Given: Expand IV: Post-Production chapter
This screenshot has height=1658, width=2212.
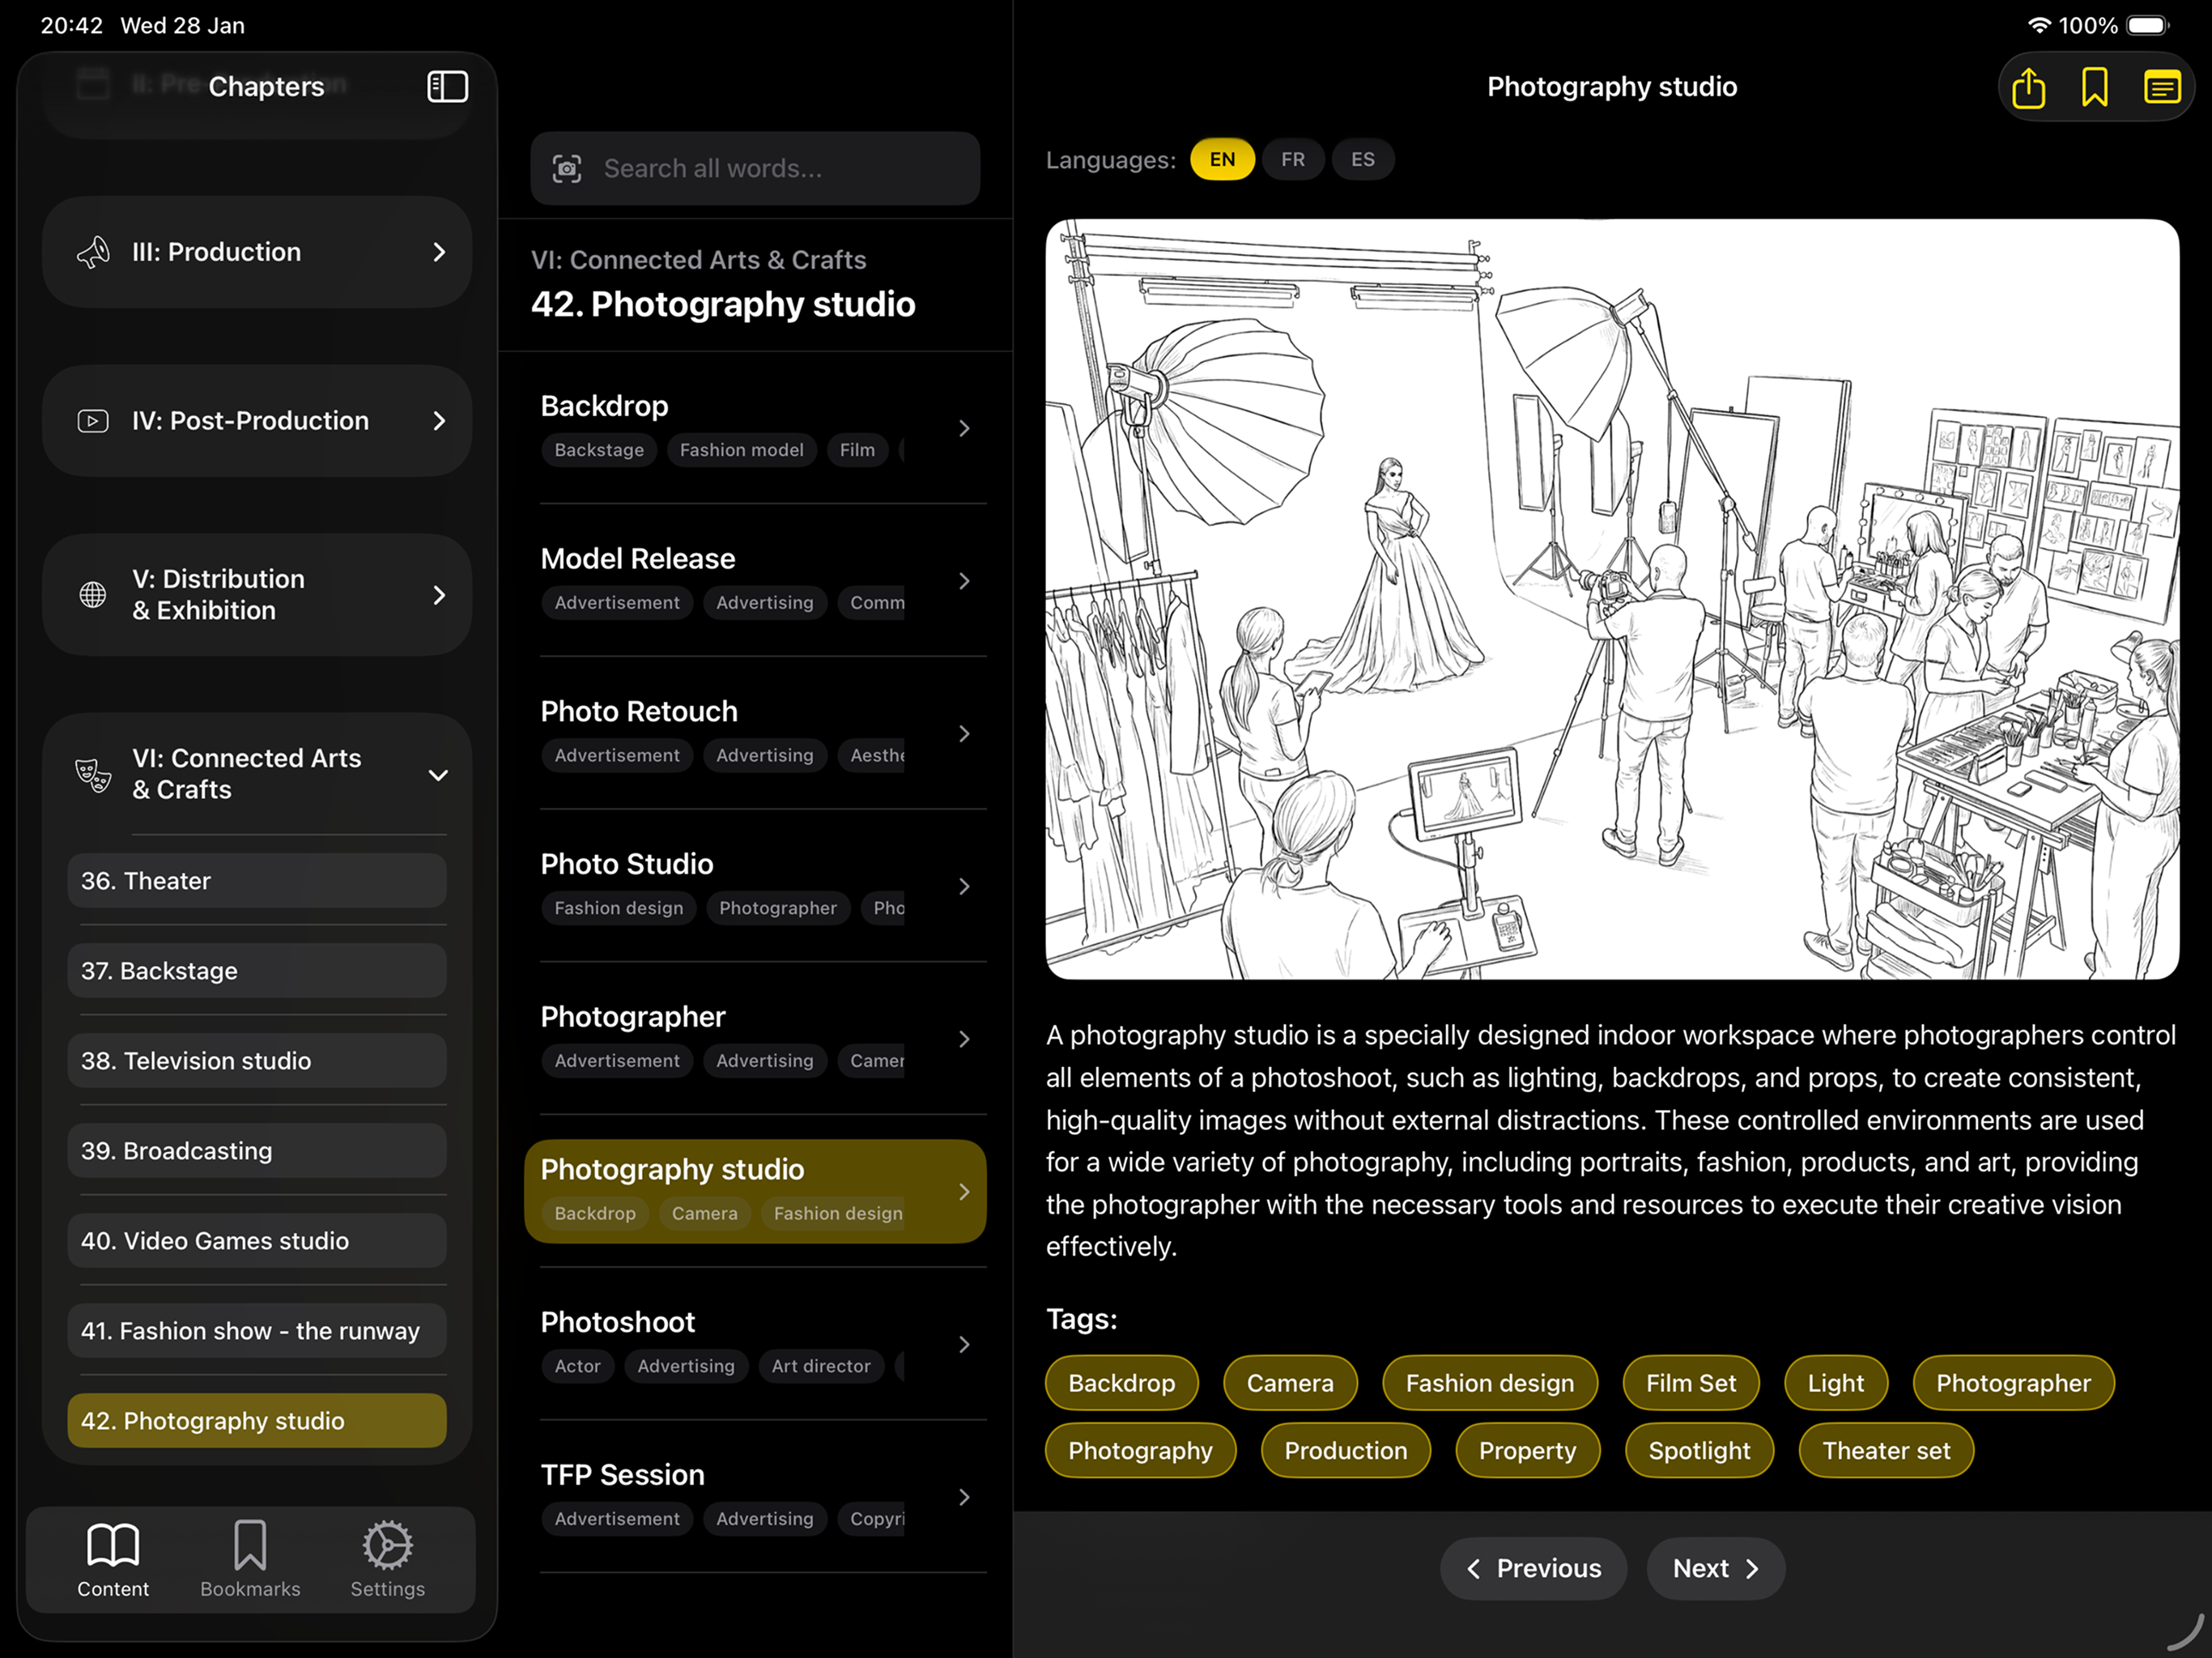Looking at the screenshot, I should 257,421.
